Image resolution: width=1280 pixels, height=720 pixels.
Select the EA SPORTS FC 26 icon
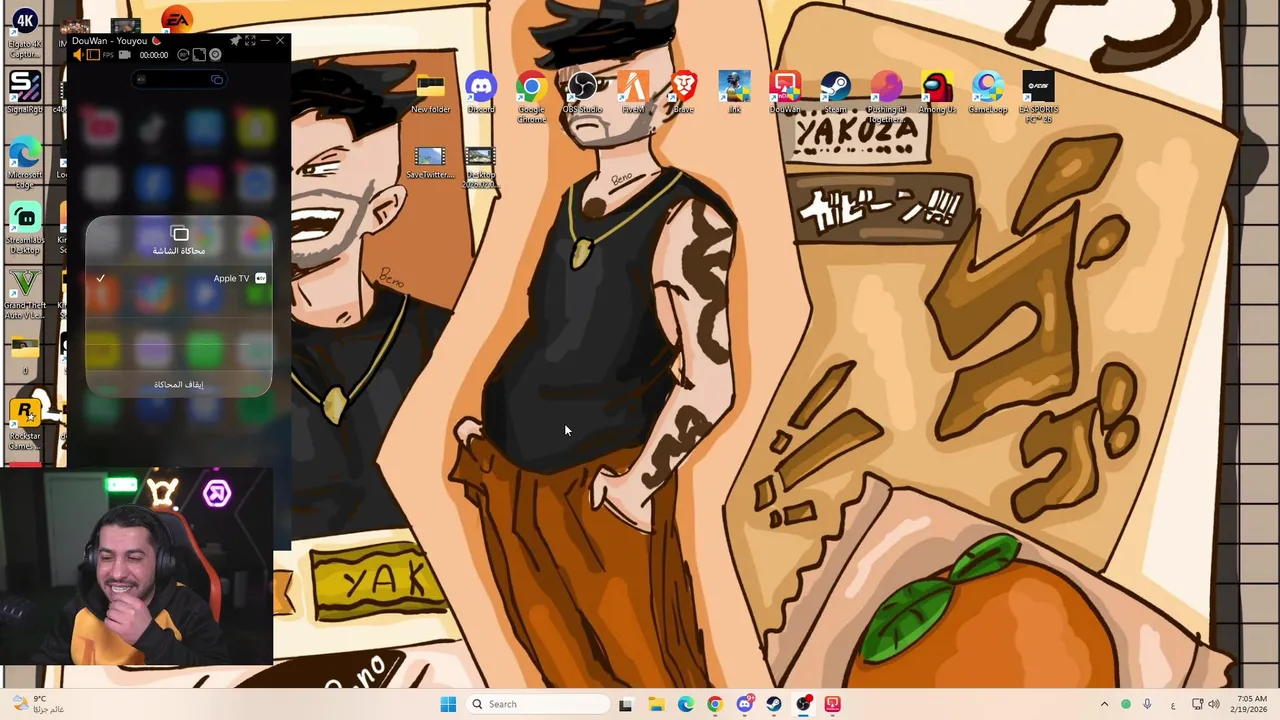click(x=1038, y=96)
